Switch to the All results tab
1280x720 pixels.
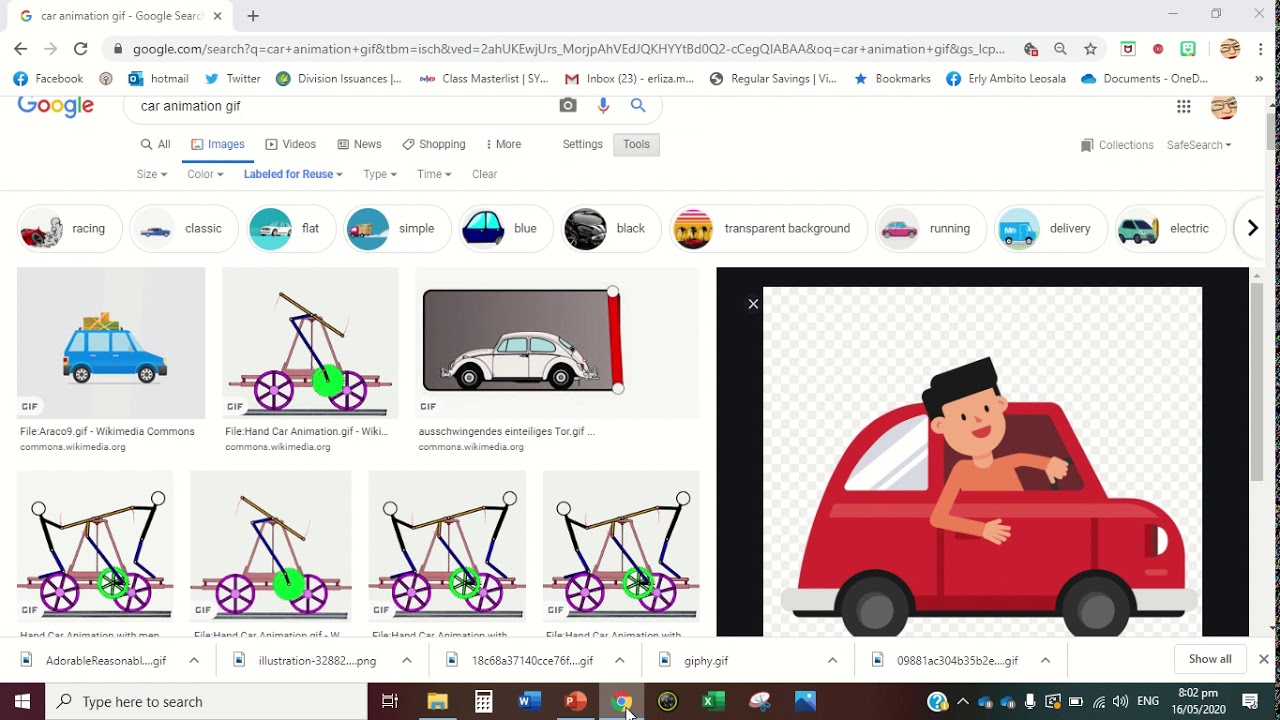click(156, 144)
